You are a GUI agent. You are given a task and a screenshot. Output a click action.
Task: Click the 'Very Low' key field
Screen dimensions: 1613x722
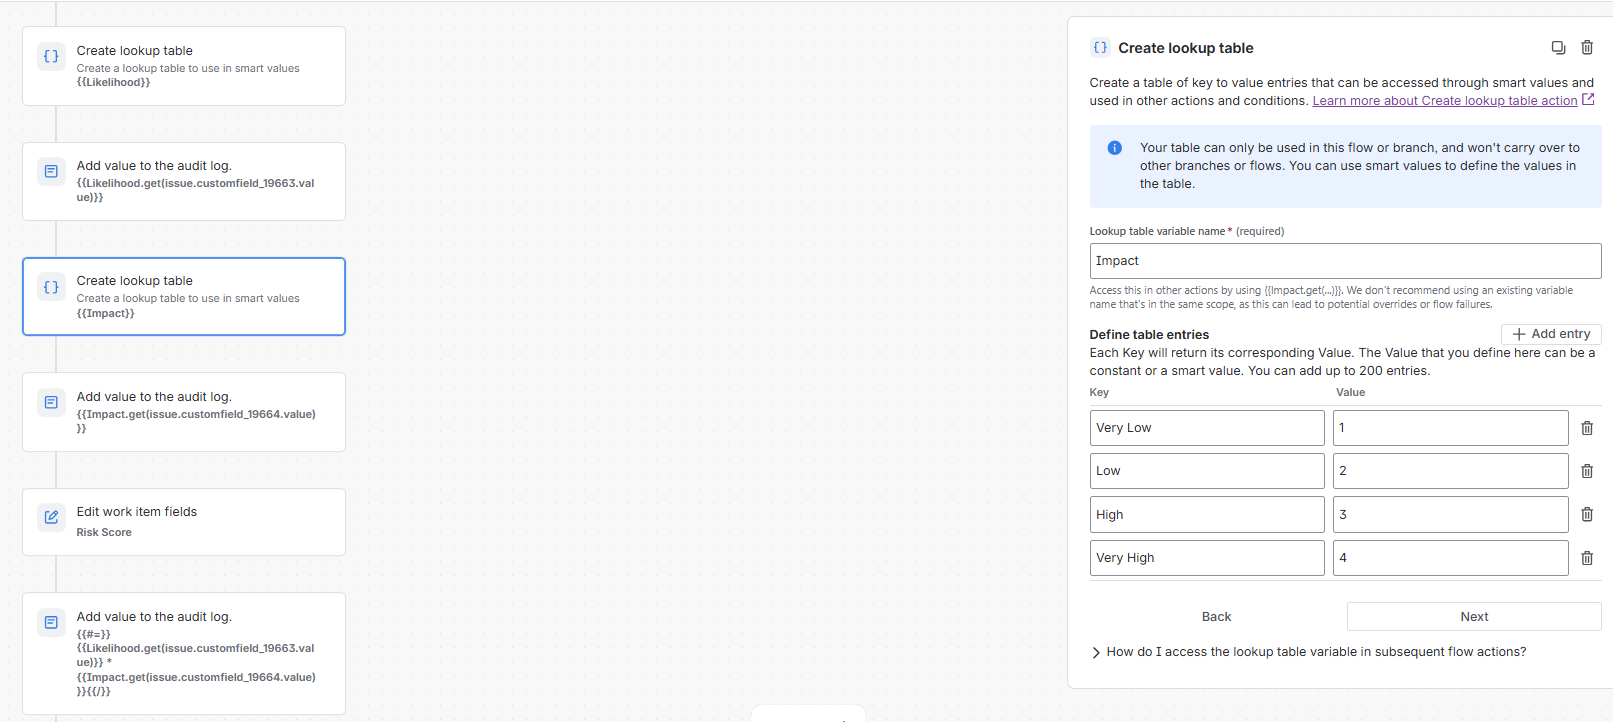(1207, 428)
